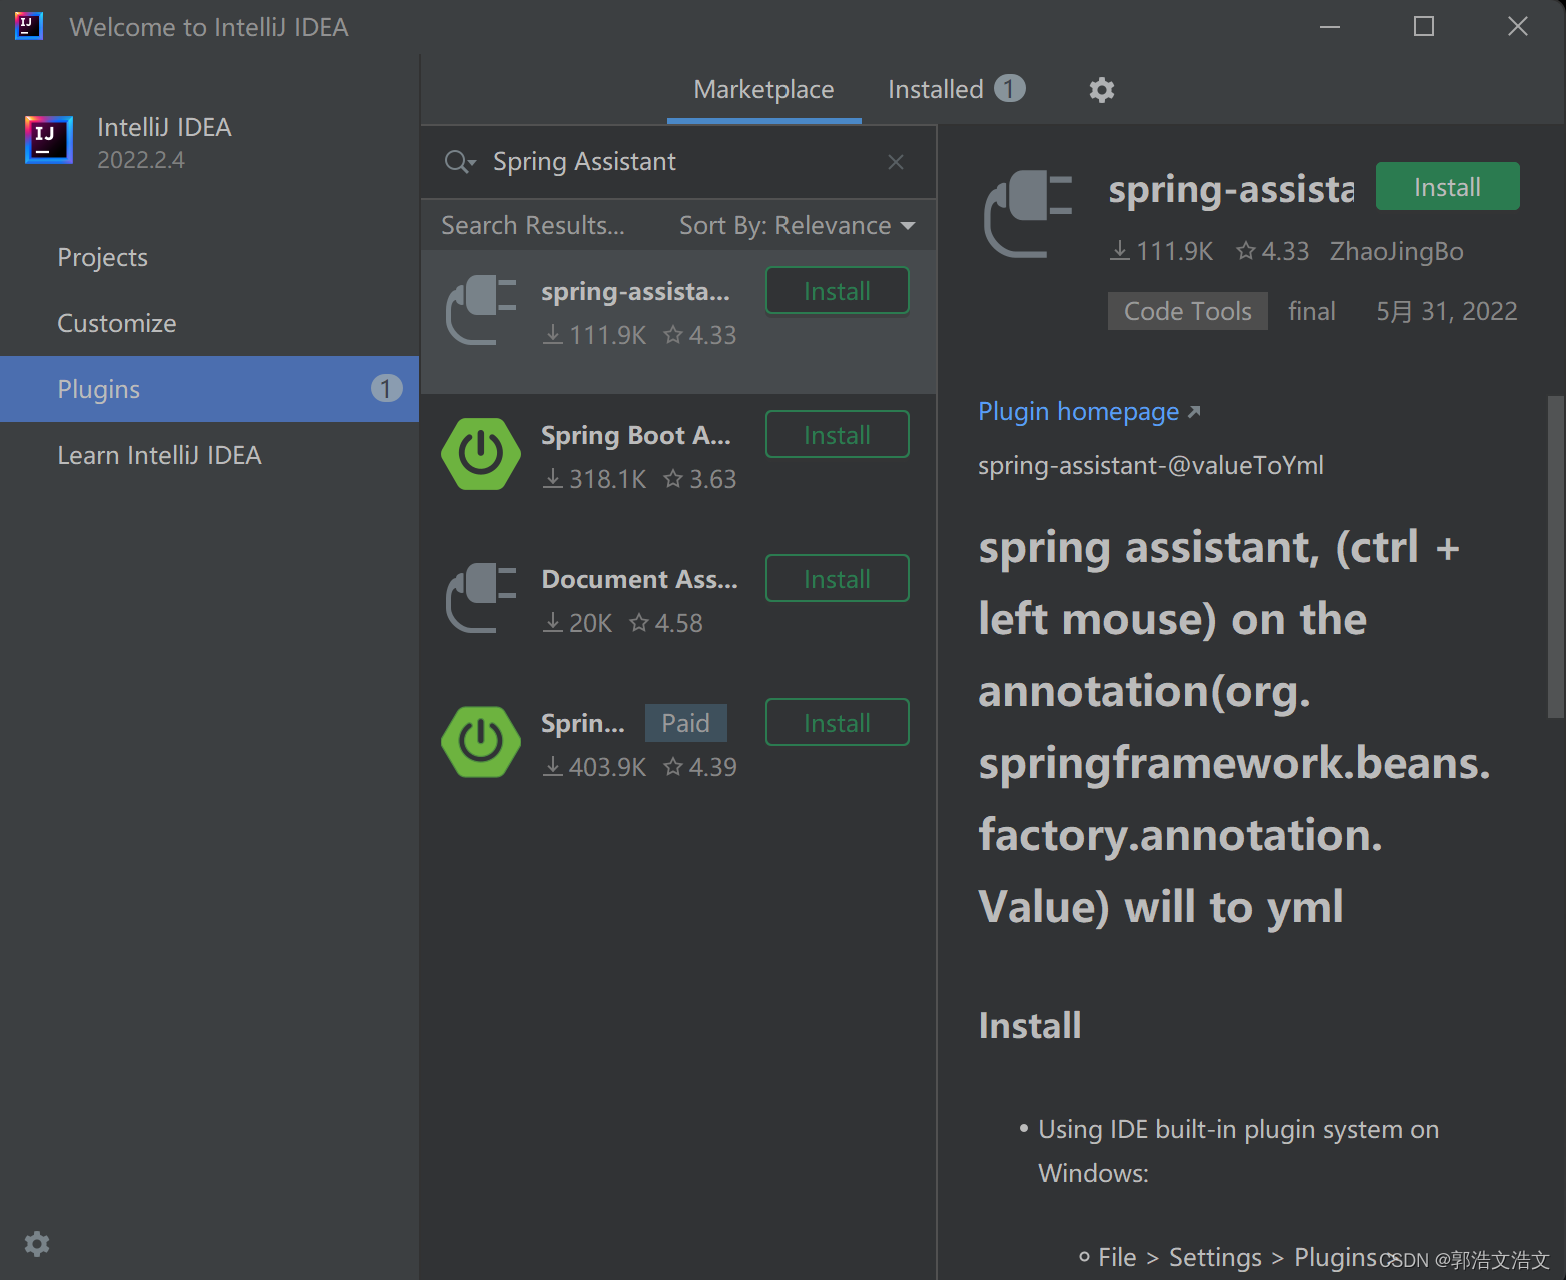
Task: Click the plugins settings gear icon
Action: pyautogui.click(x=1101, y=90)
